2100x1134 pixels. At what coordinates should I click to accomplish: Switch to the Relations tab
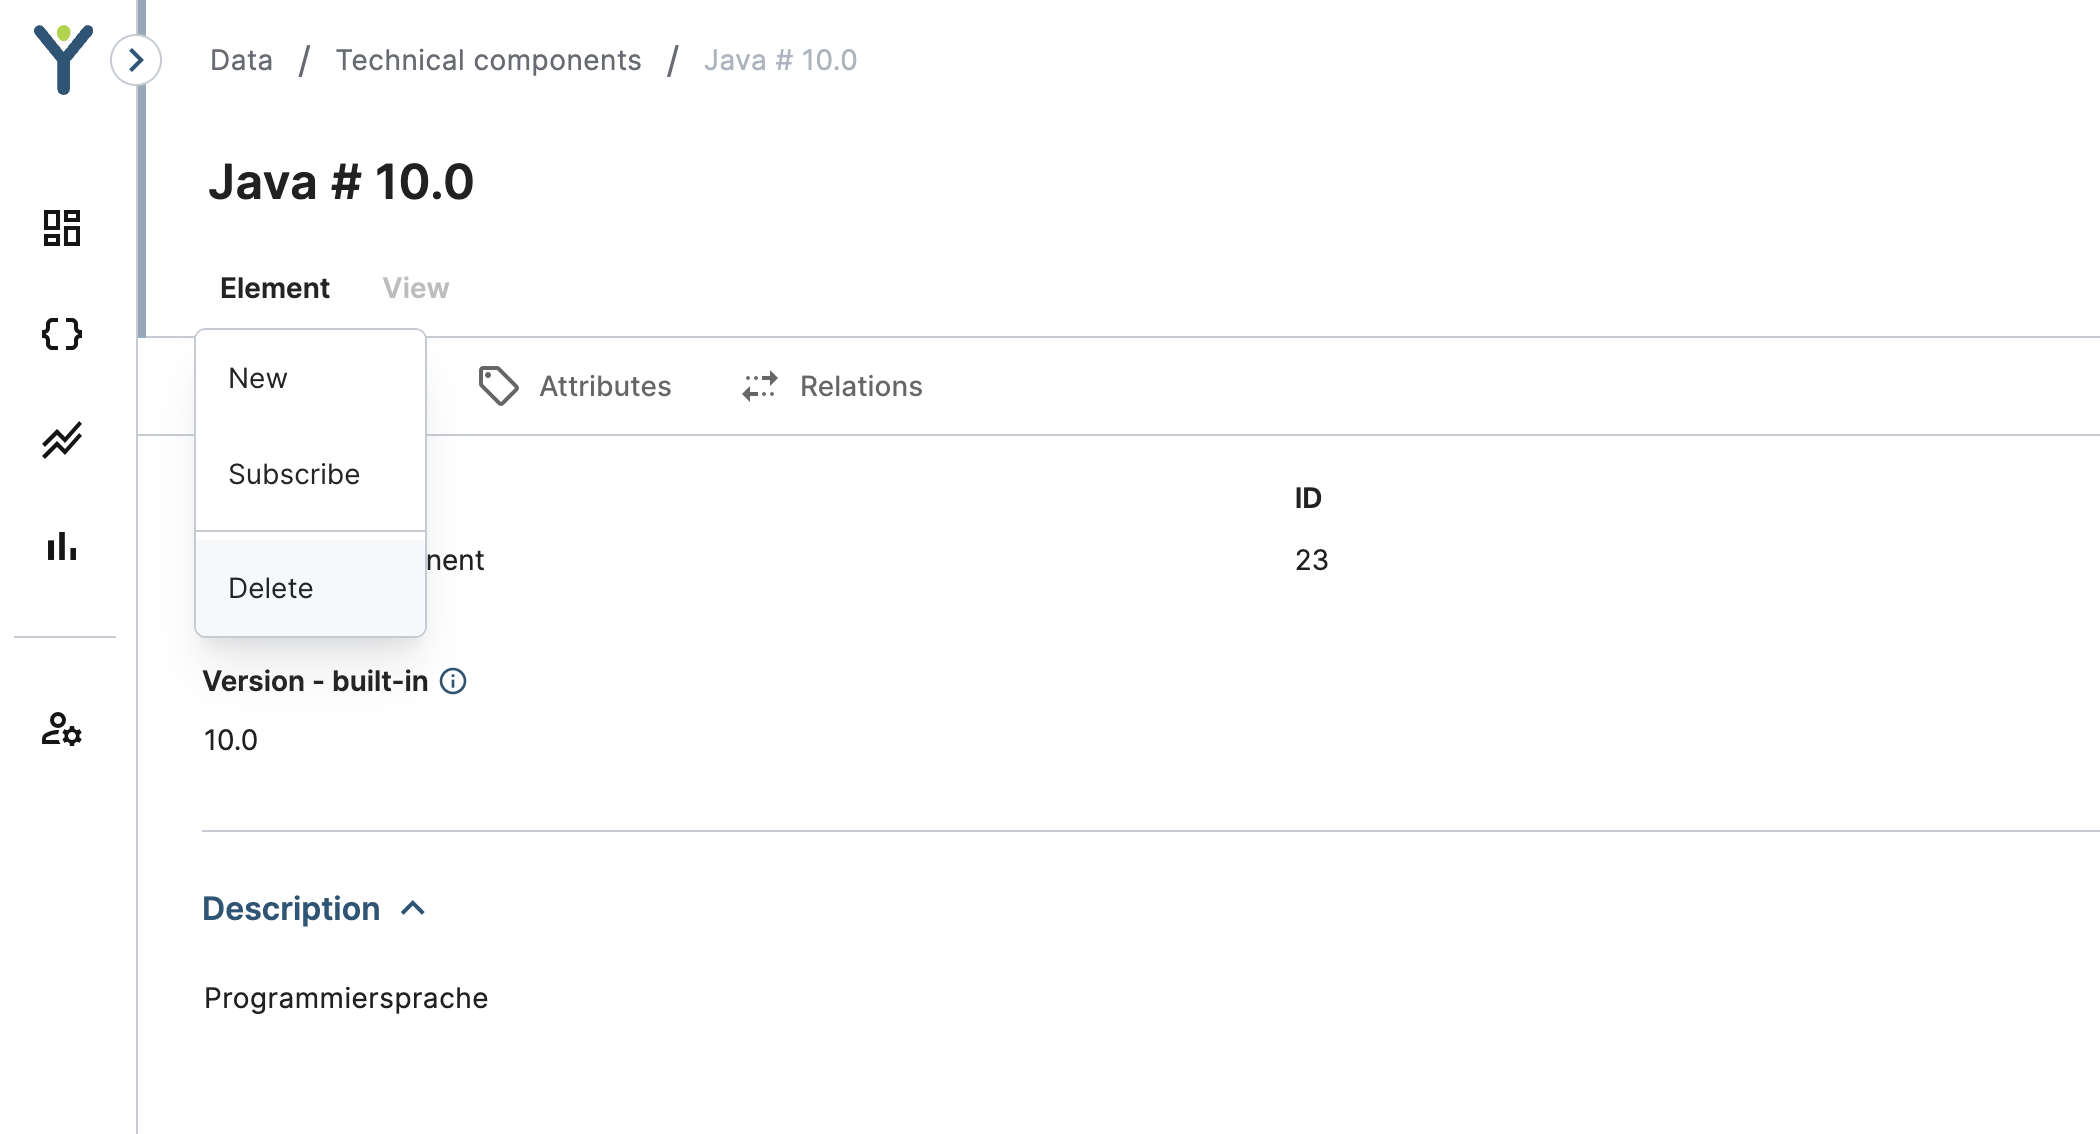click(x=861, y=386)
